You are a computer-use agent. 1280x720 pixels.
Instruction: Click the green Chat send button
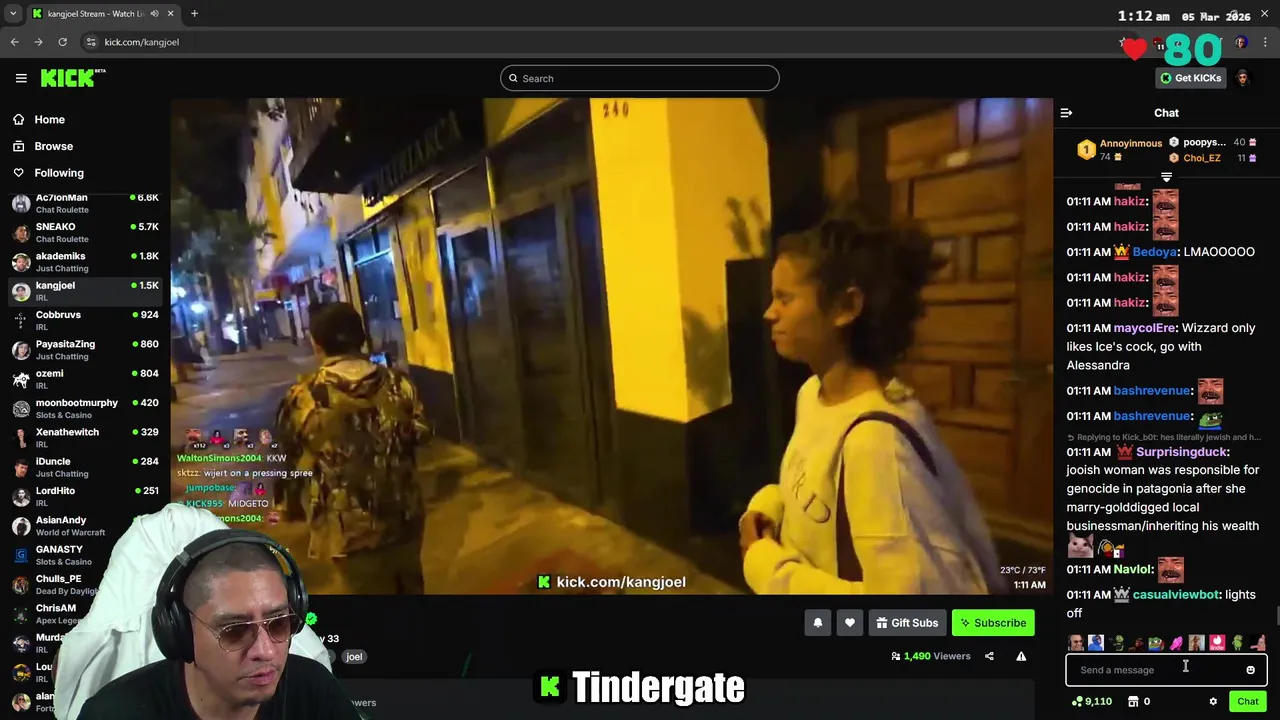1247,702
